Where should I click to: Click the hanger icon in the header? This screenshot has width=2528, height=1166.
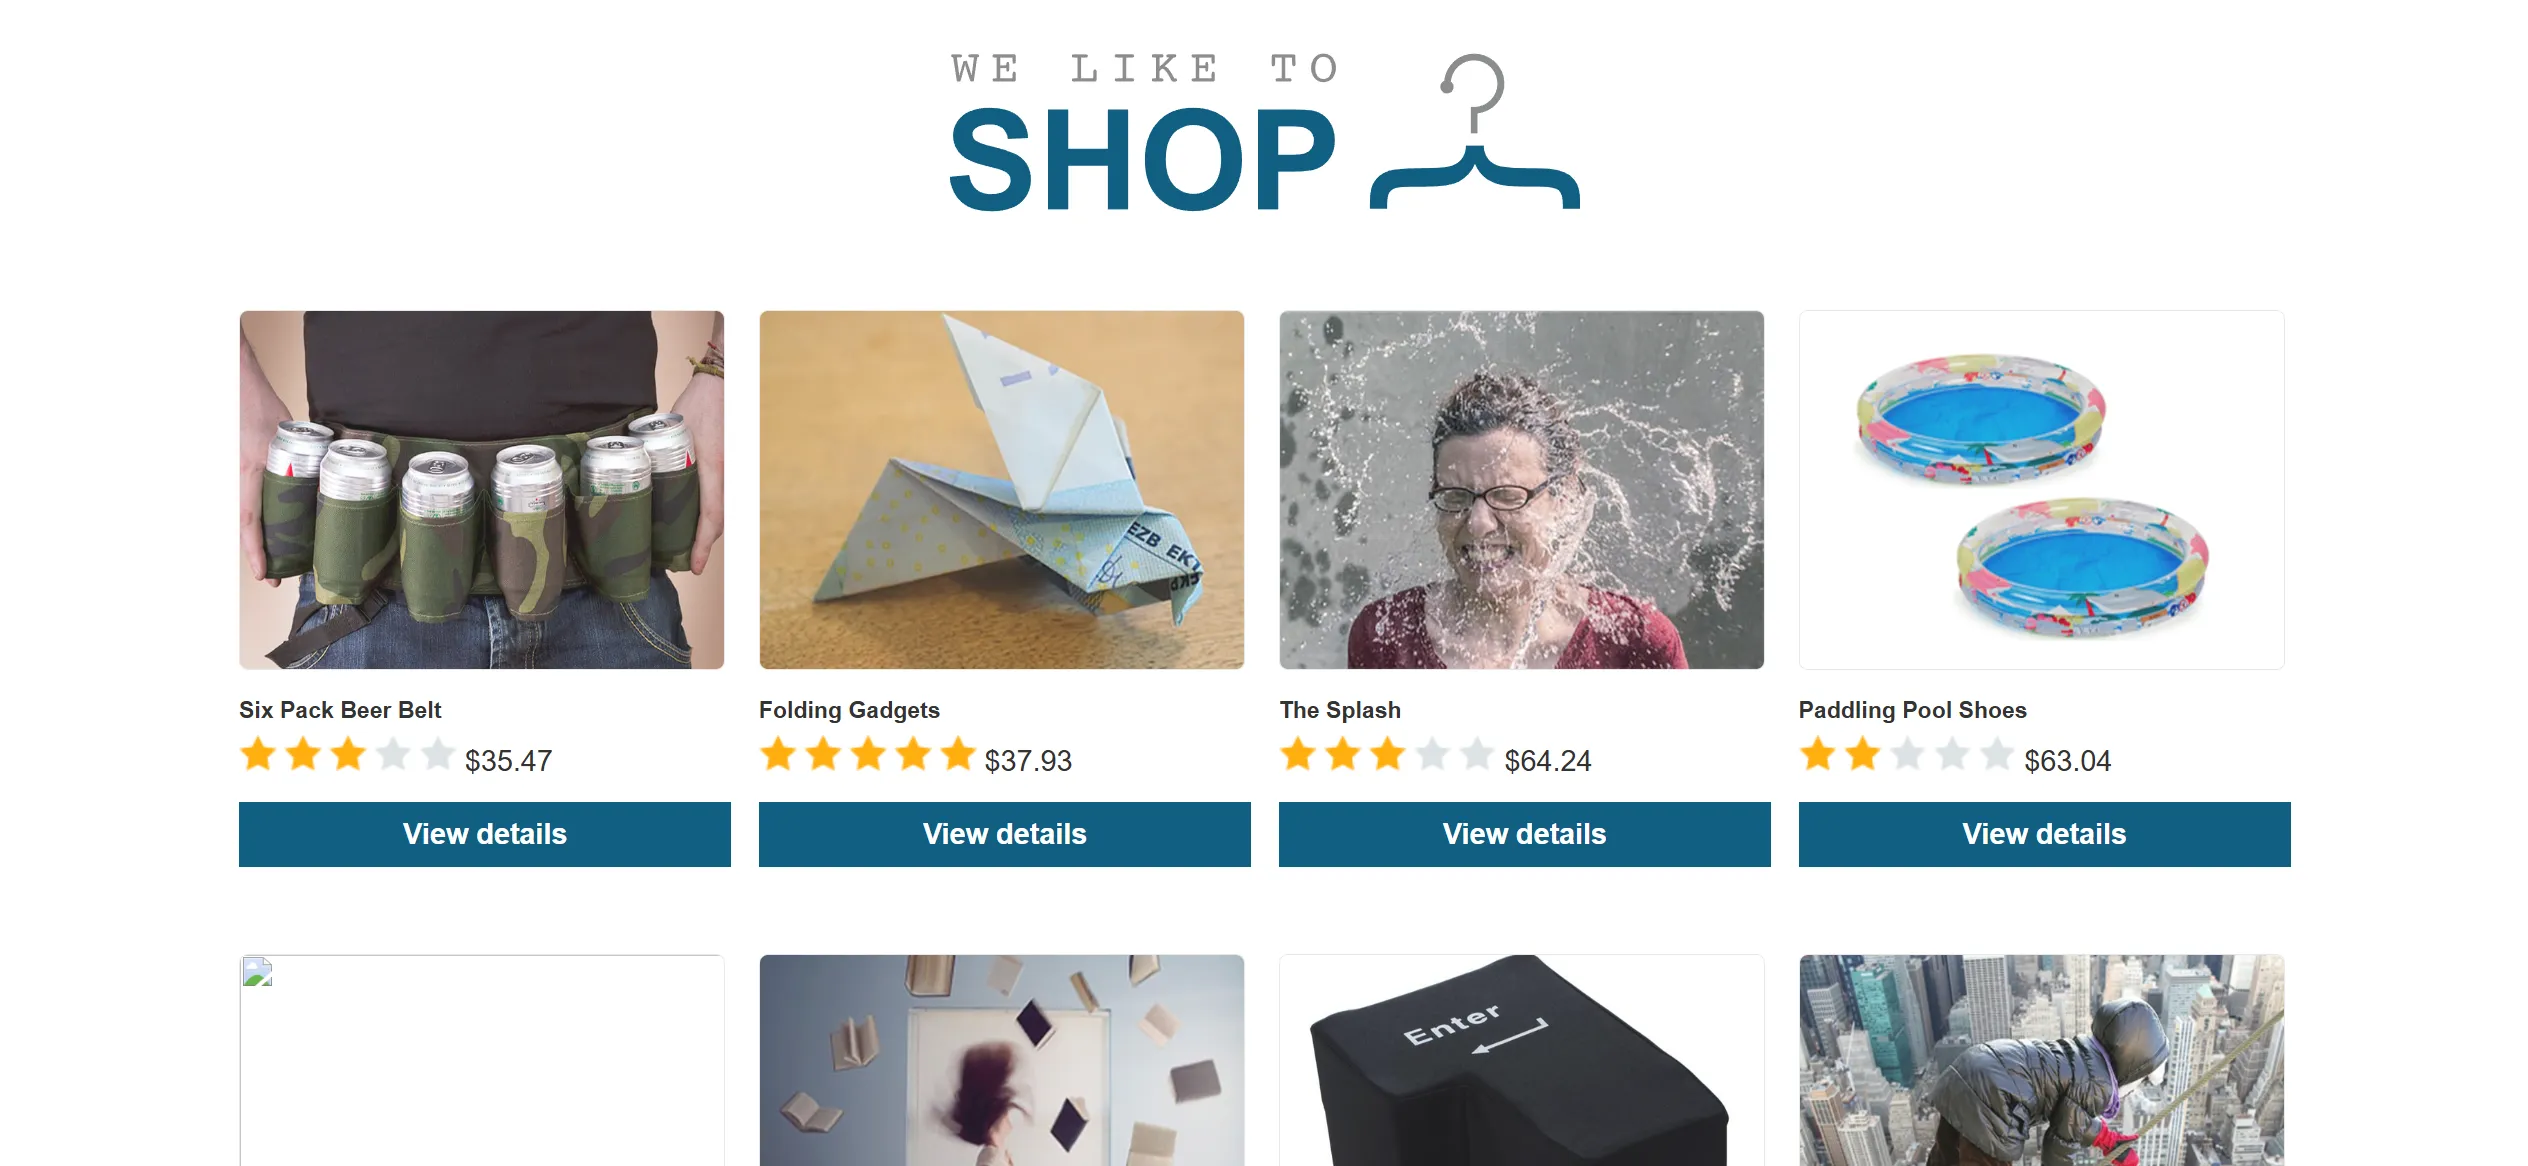point(1475,132)
